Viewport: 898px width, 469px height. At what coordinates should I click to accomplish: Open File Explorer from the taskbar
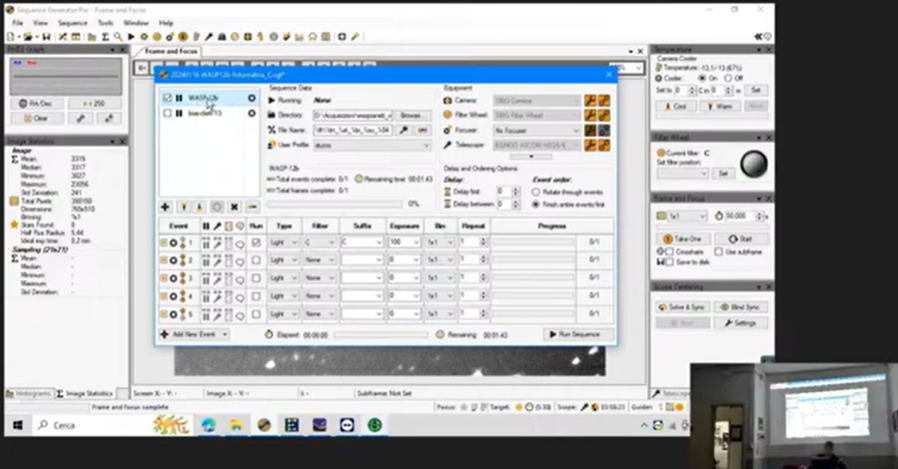point(235,425)
